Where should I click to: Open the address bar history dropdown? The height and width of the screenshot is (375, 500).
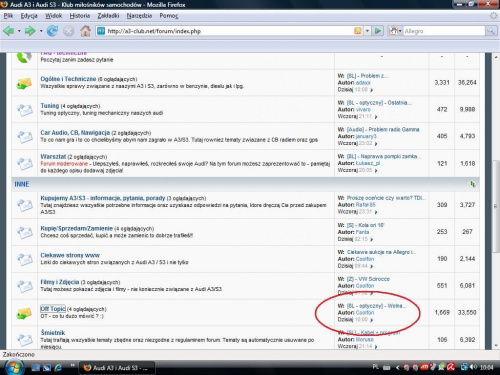pyautogui.click(x=367, y=31)
